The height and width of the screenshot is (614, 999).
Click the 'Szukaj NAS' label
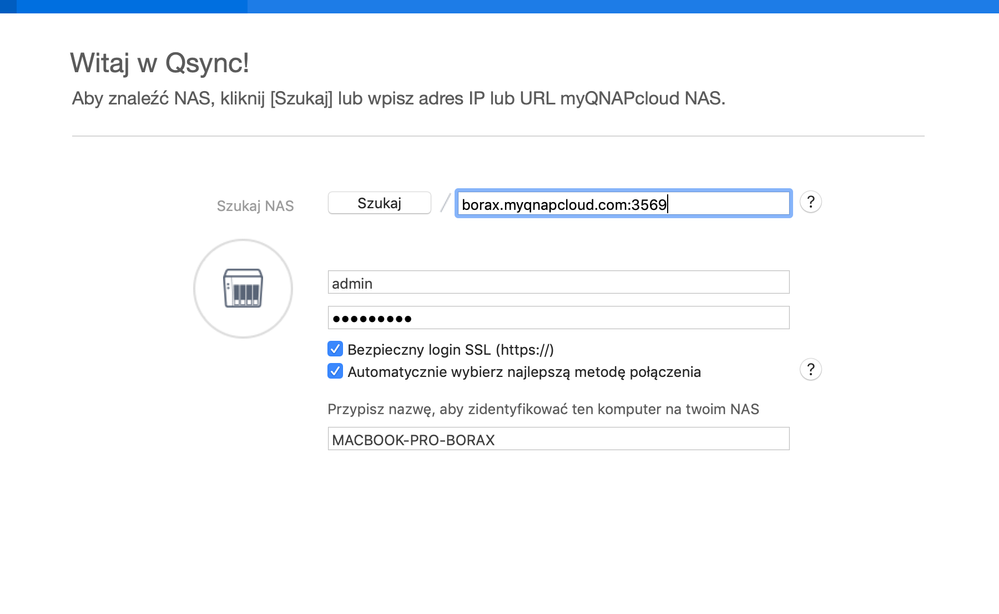pos(255,206)
